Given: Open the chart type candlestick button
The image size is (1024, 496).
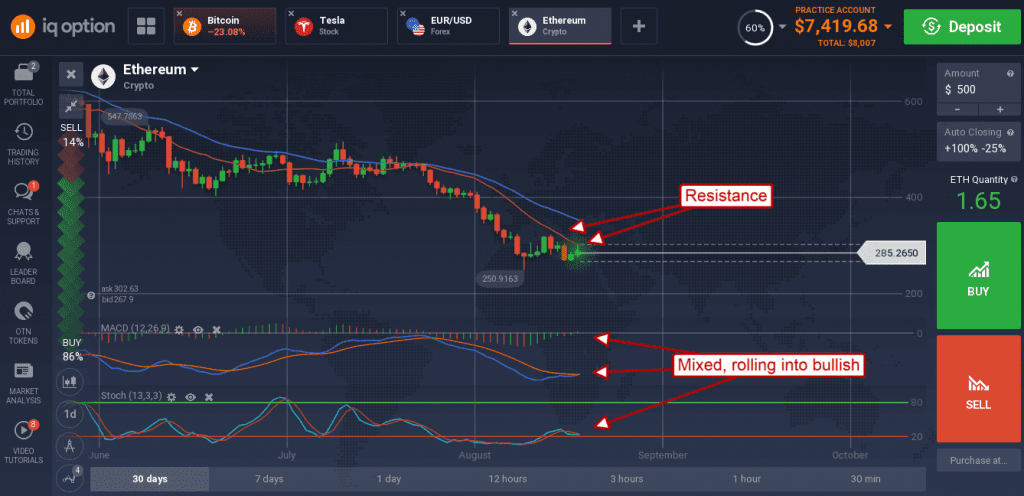Looking at the screenshot, I should coord(69,380).
